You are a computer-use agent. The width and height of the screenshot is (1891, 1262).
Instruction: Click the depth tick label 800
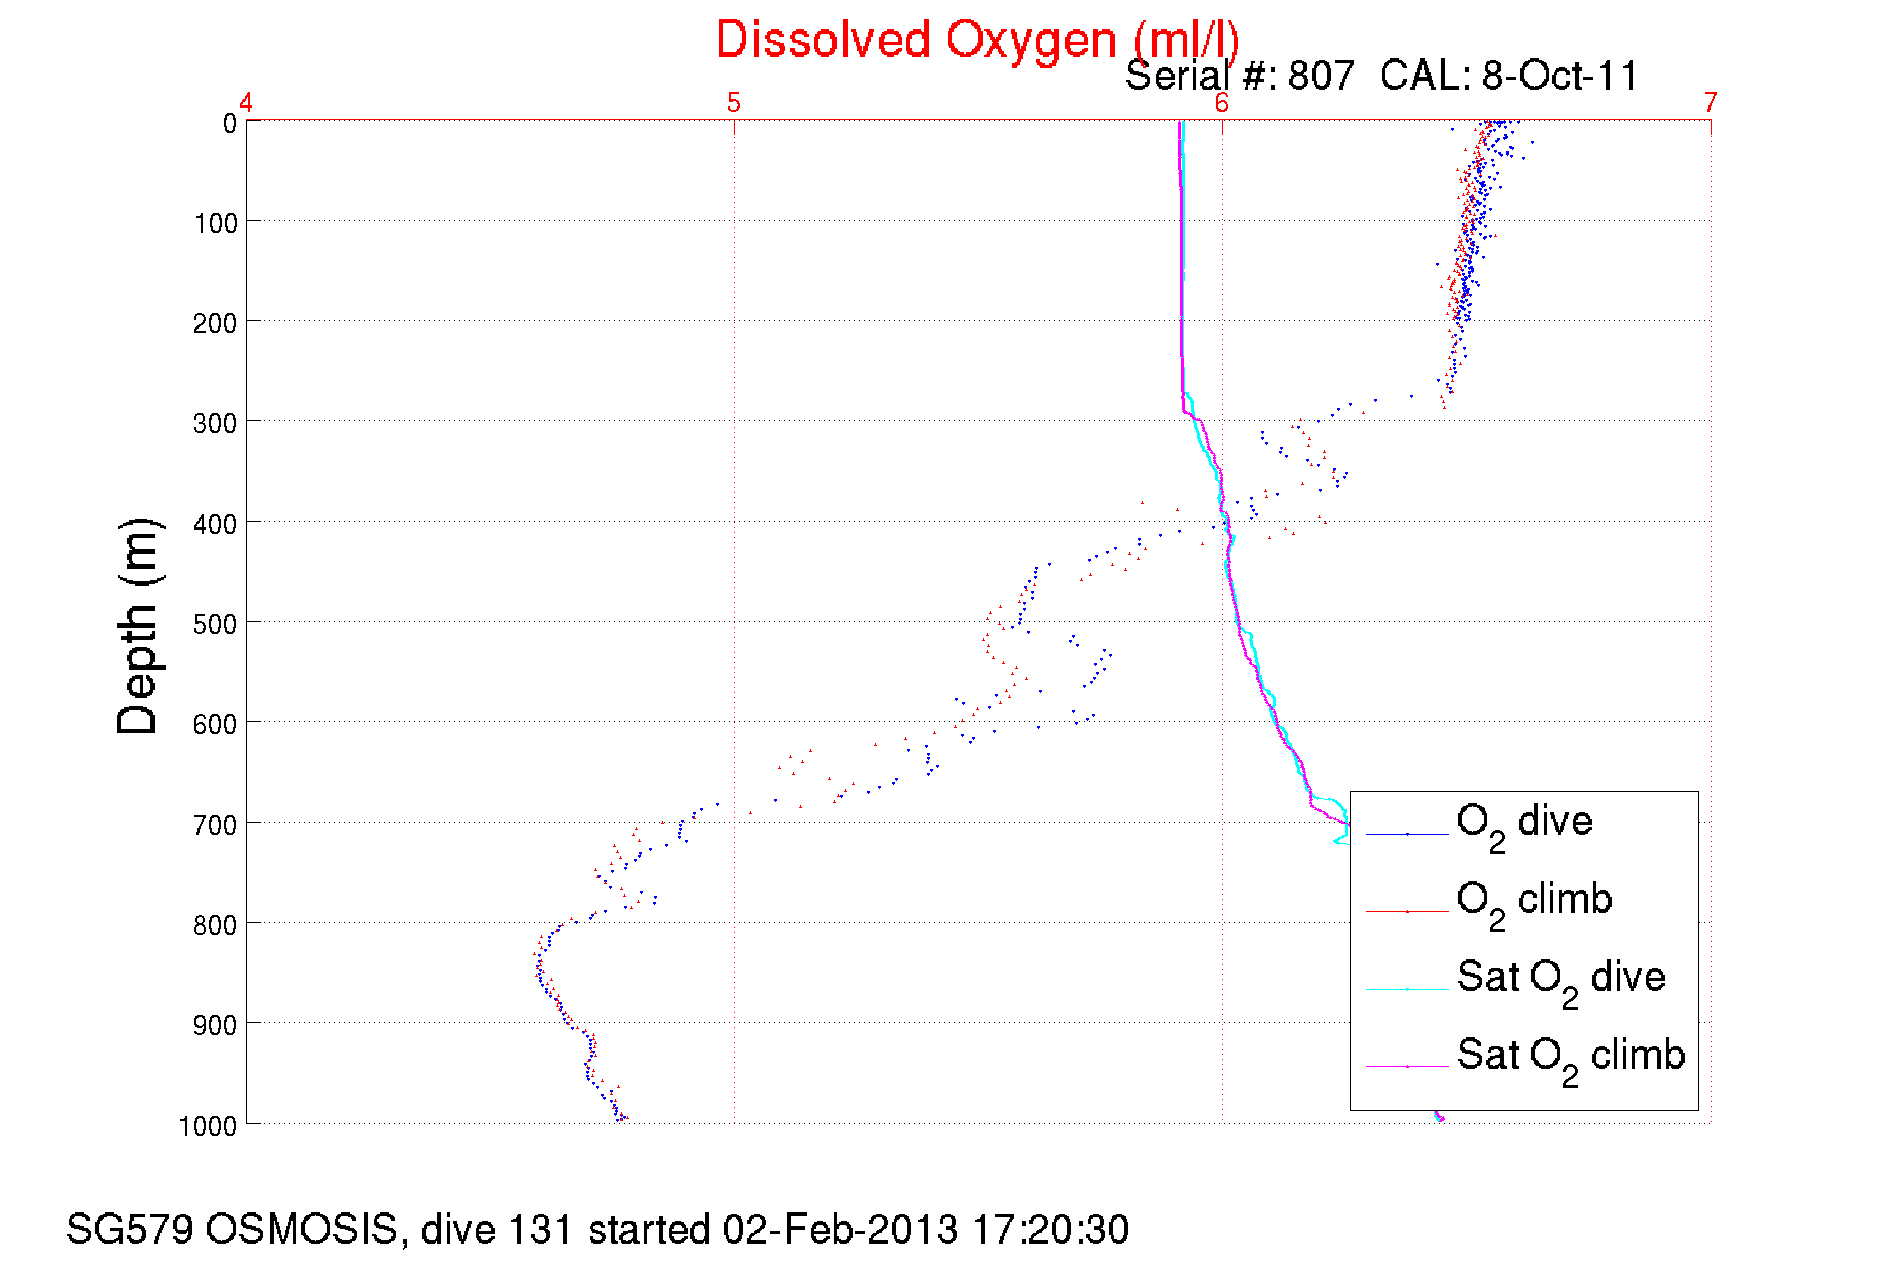tap(215, 925)
